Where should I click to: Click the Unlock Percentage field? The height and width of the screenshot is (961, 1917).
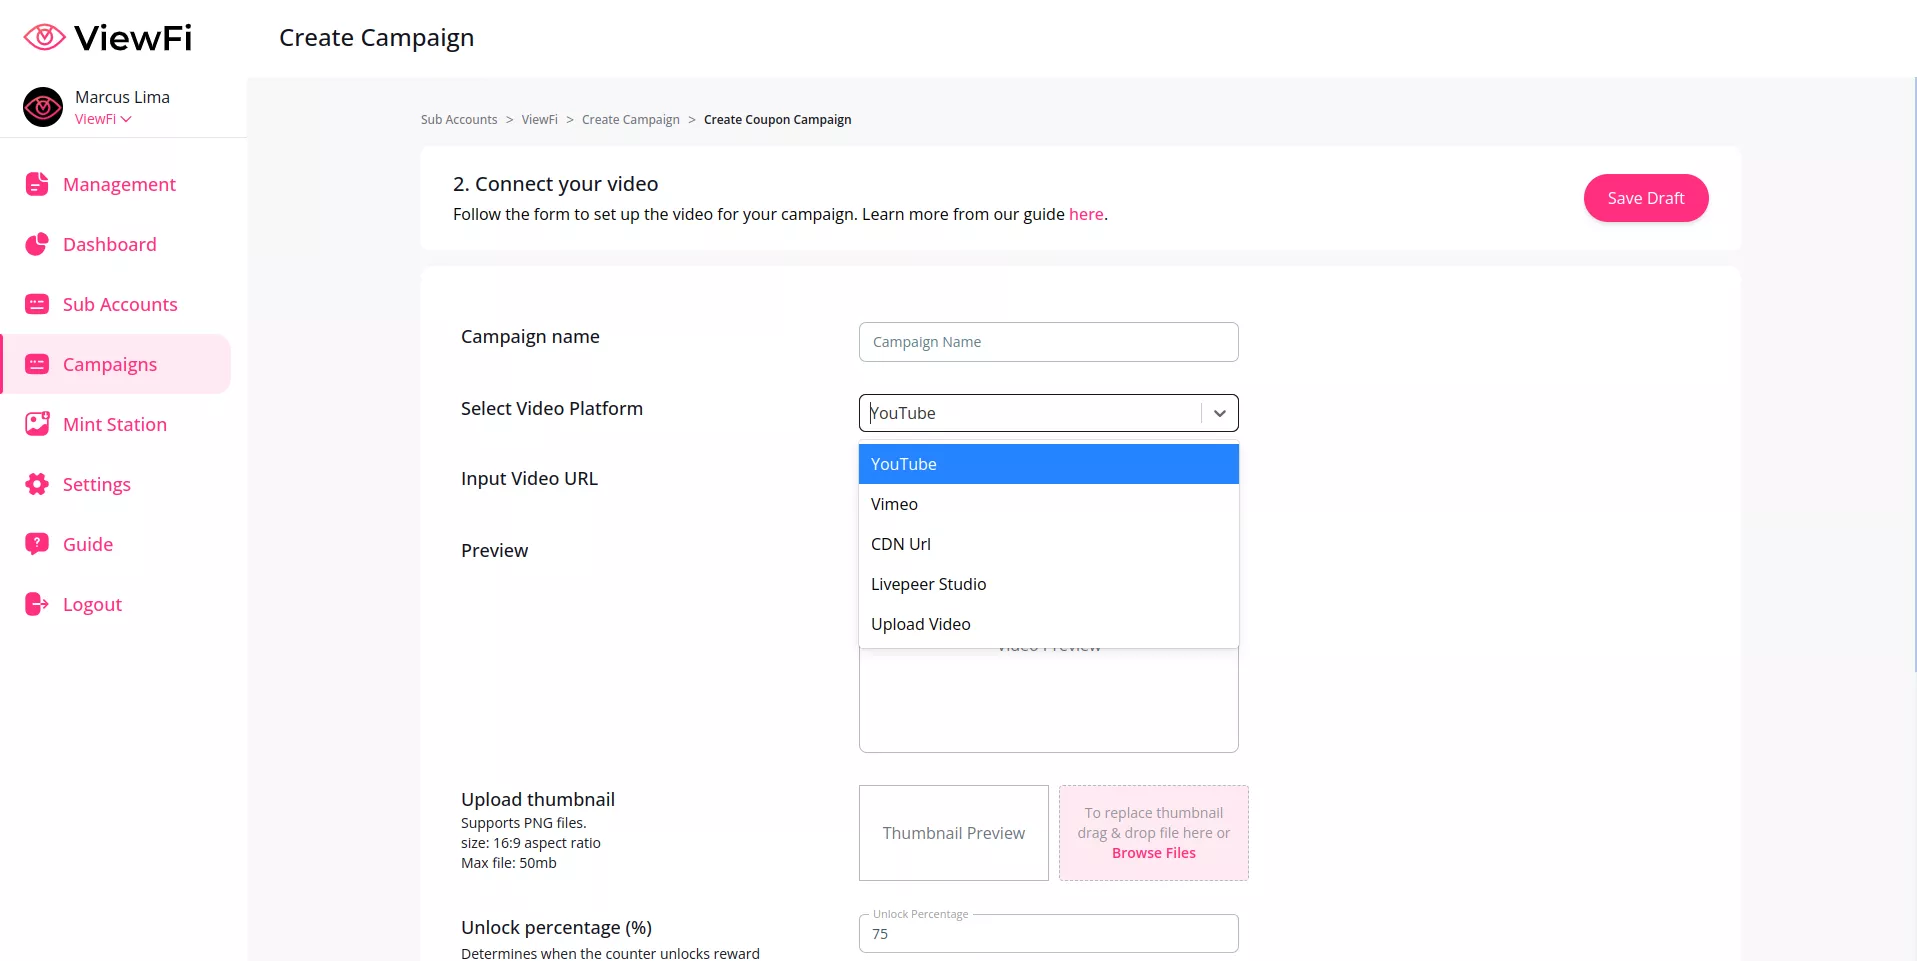[1048, 934]
